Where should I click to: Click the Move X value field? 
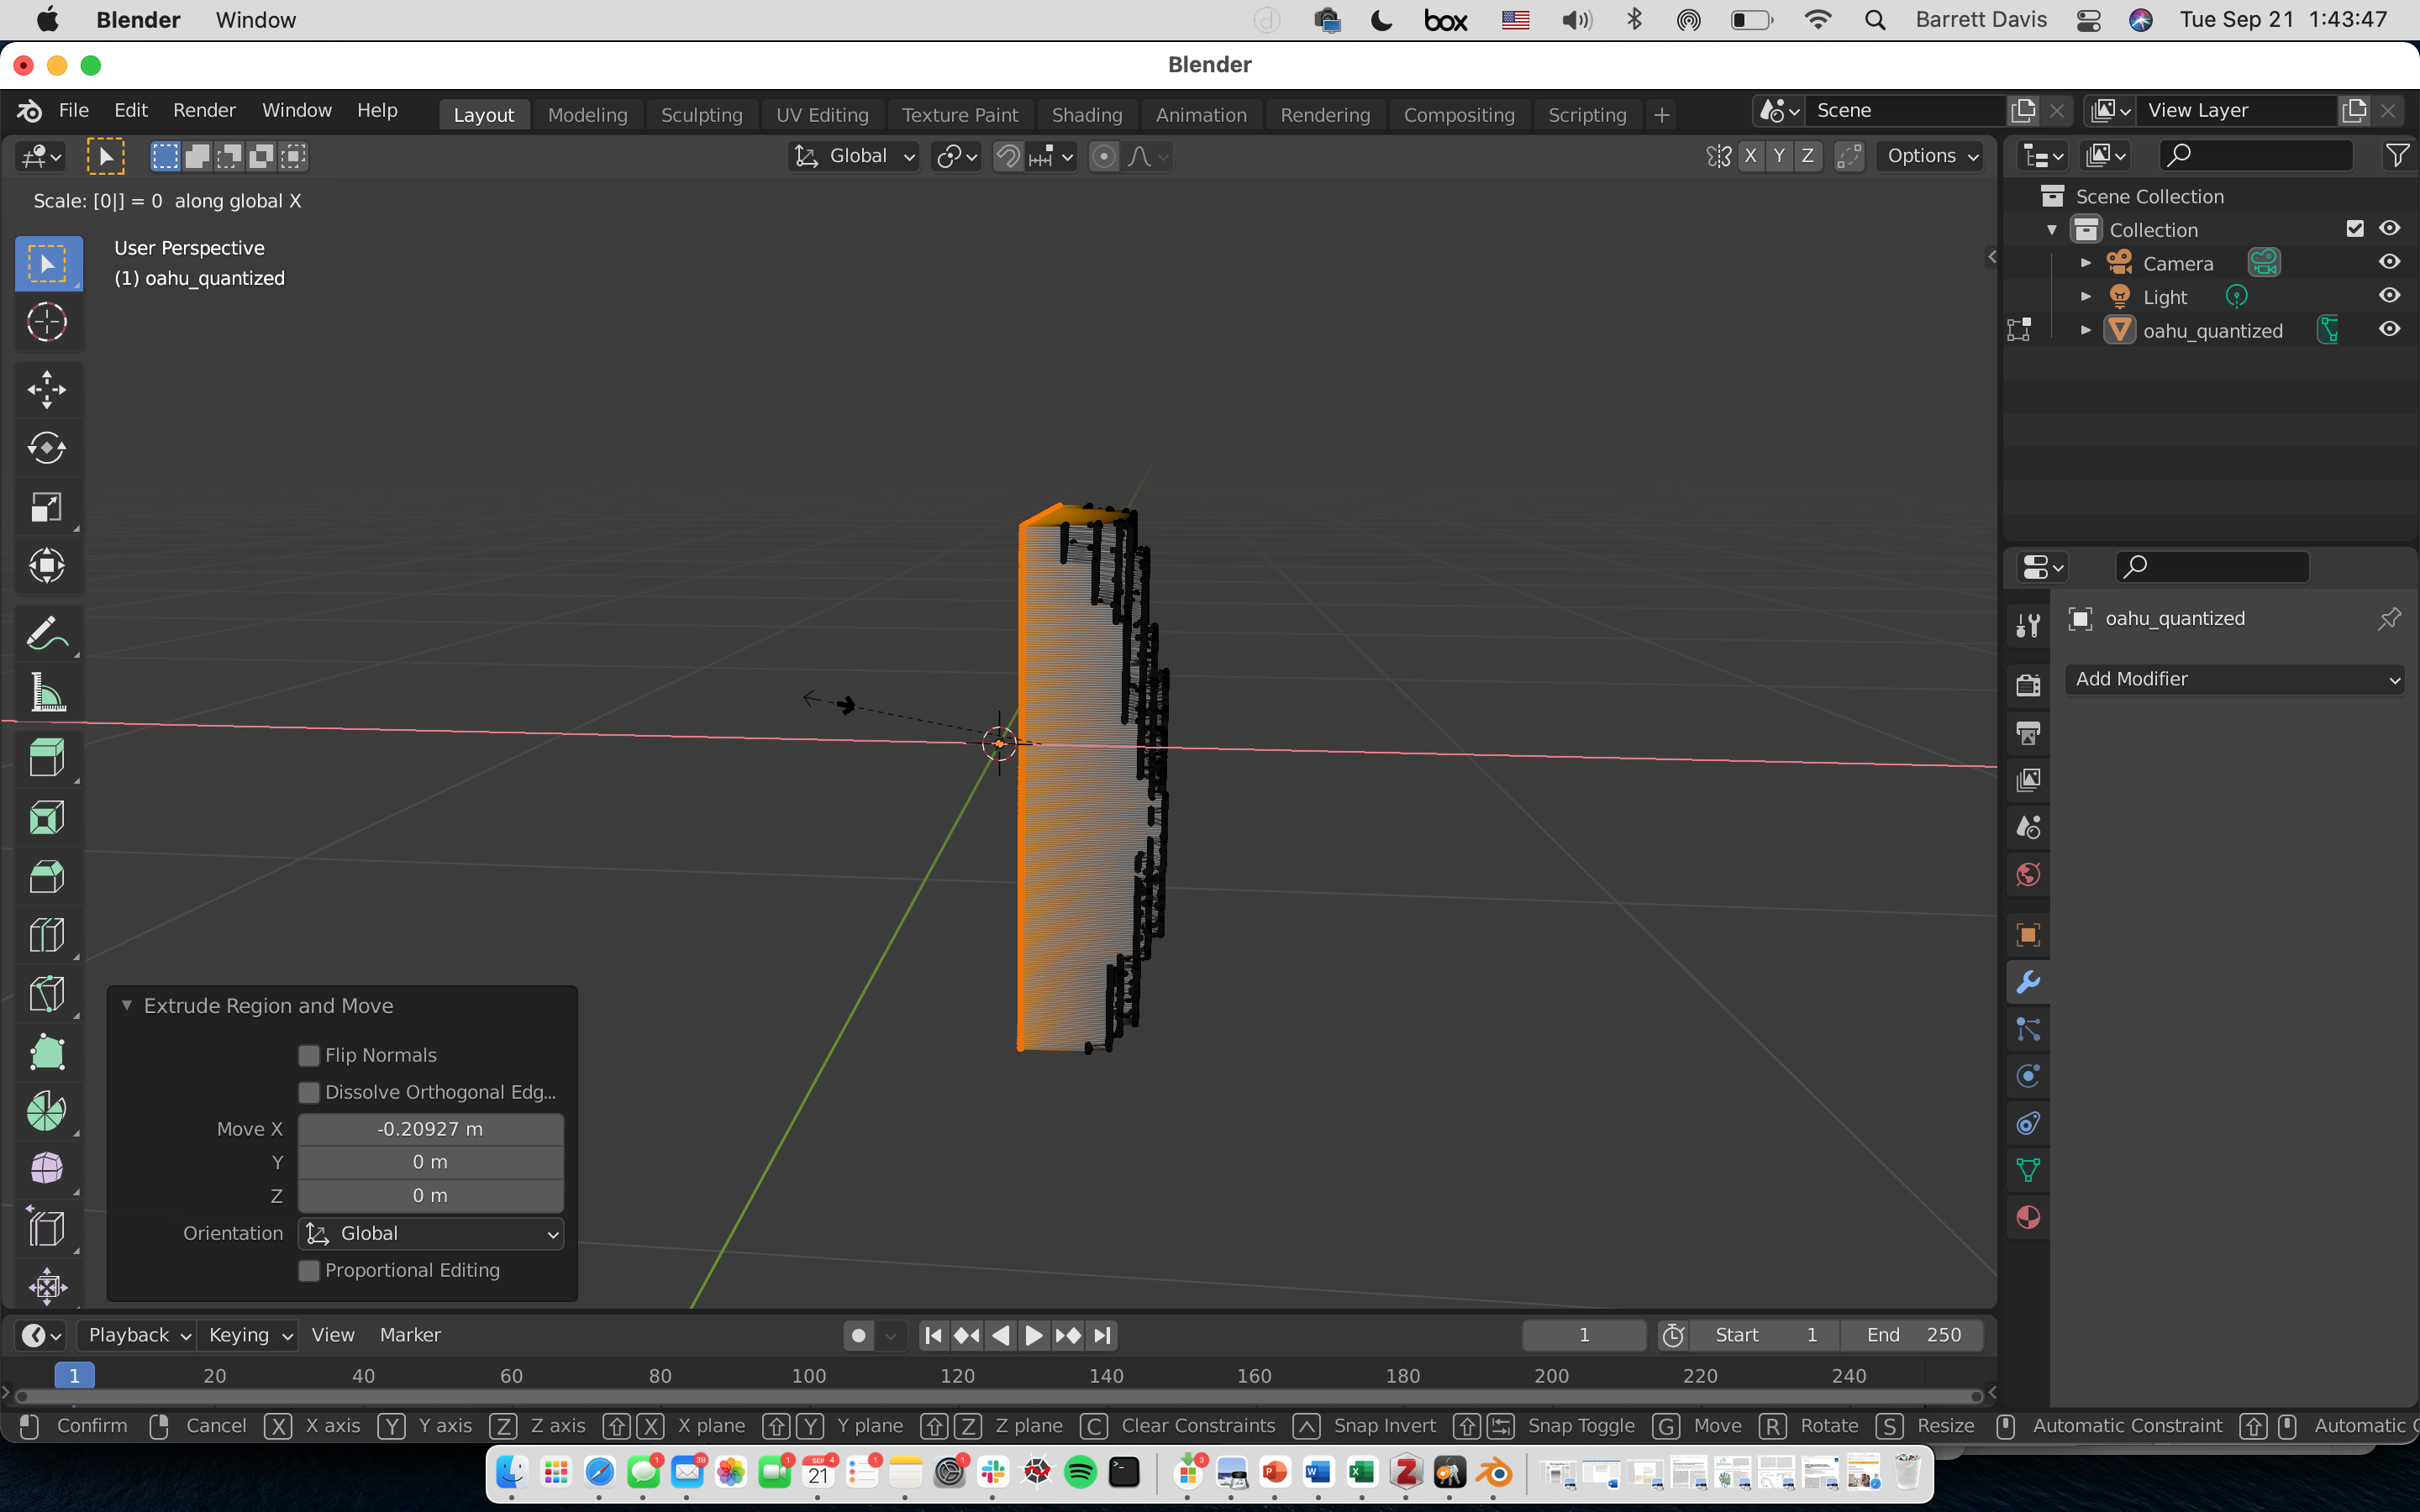click(x=431, y=1129)
